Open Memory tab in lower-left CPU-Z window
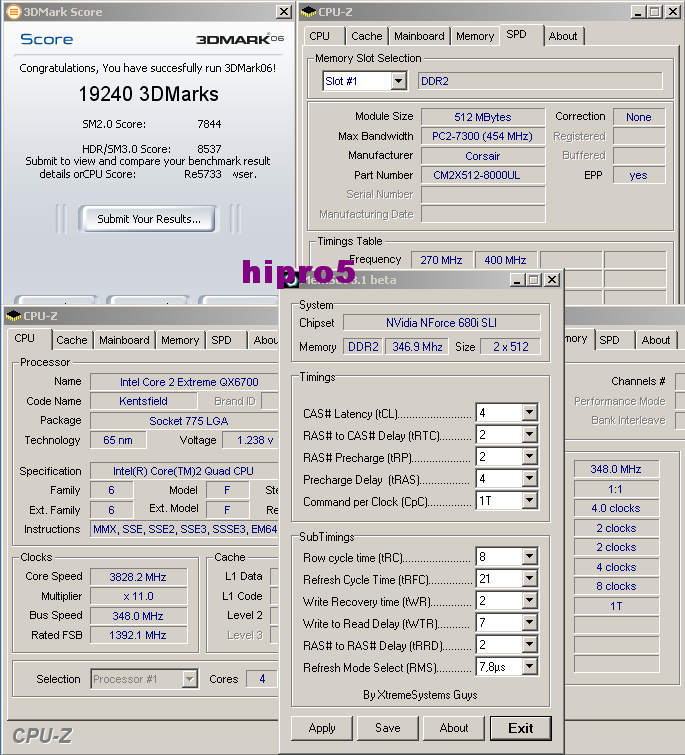685x755 pixels. [180, 340]
